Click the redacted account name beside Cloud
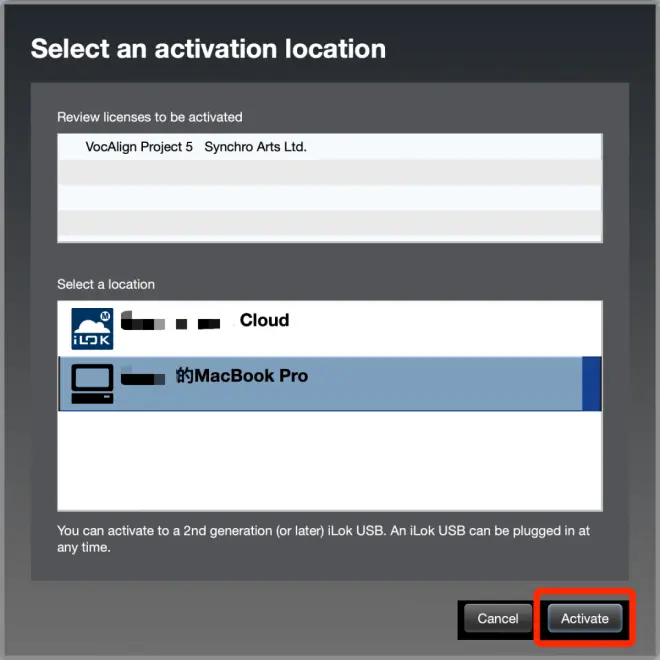This screenshot has width=660, height=660. coord(170,322)
